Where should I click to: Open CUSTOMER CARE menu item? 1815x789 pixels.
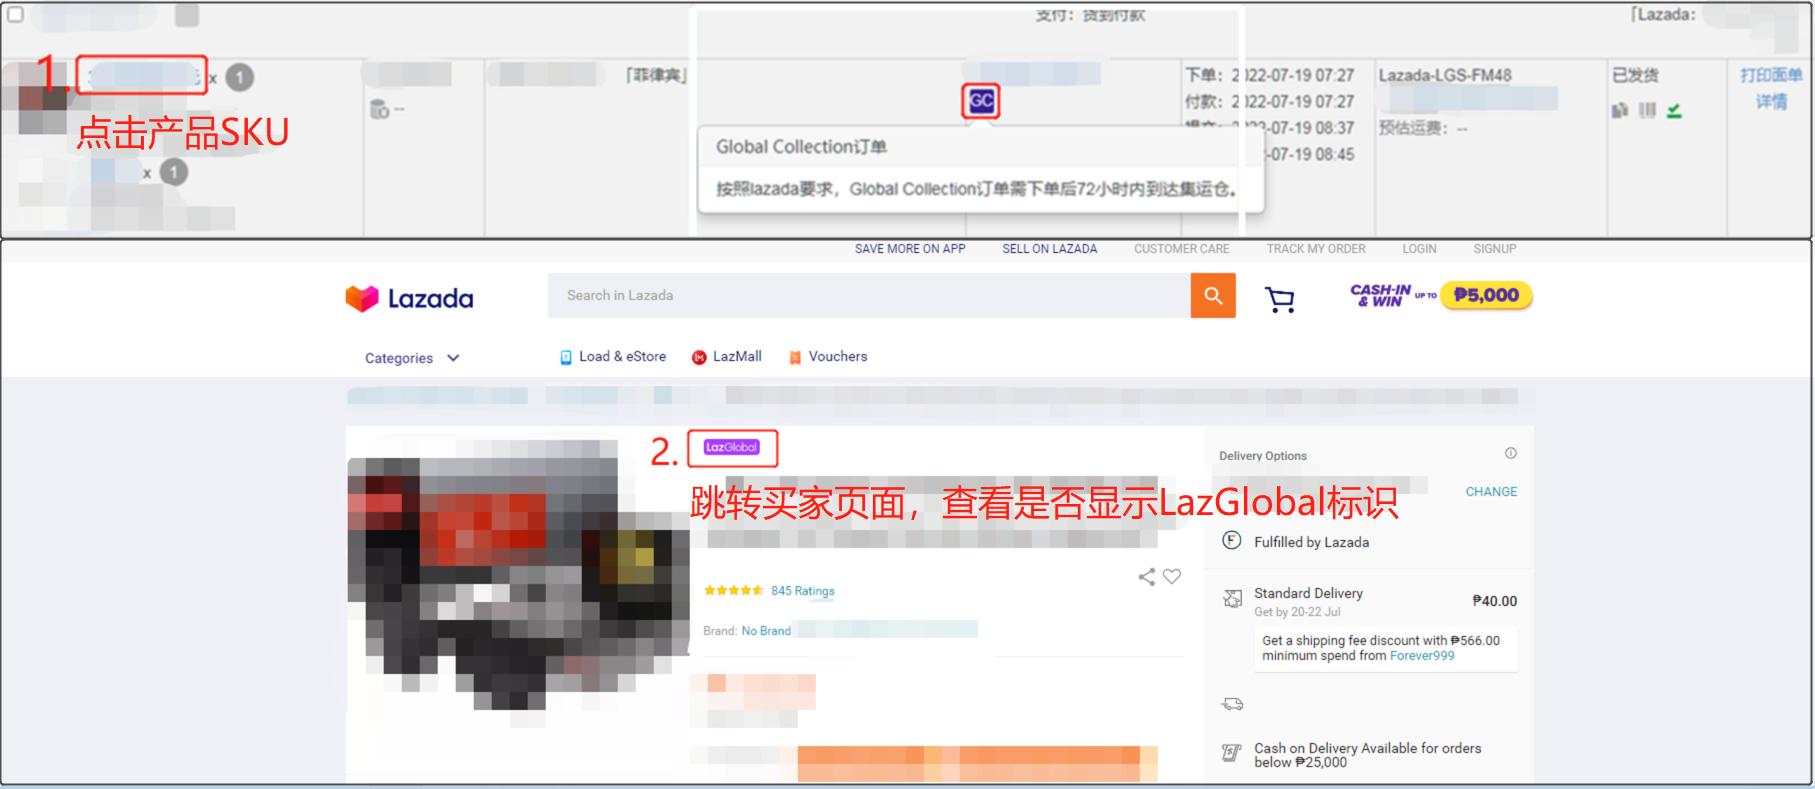click(1182, 249)
